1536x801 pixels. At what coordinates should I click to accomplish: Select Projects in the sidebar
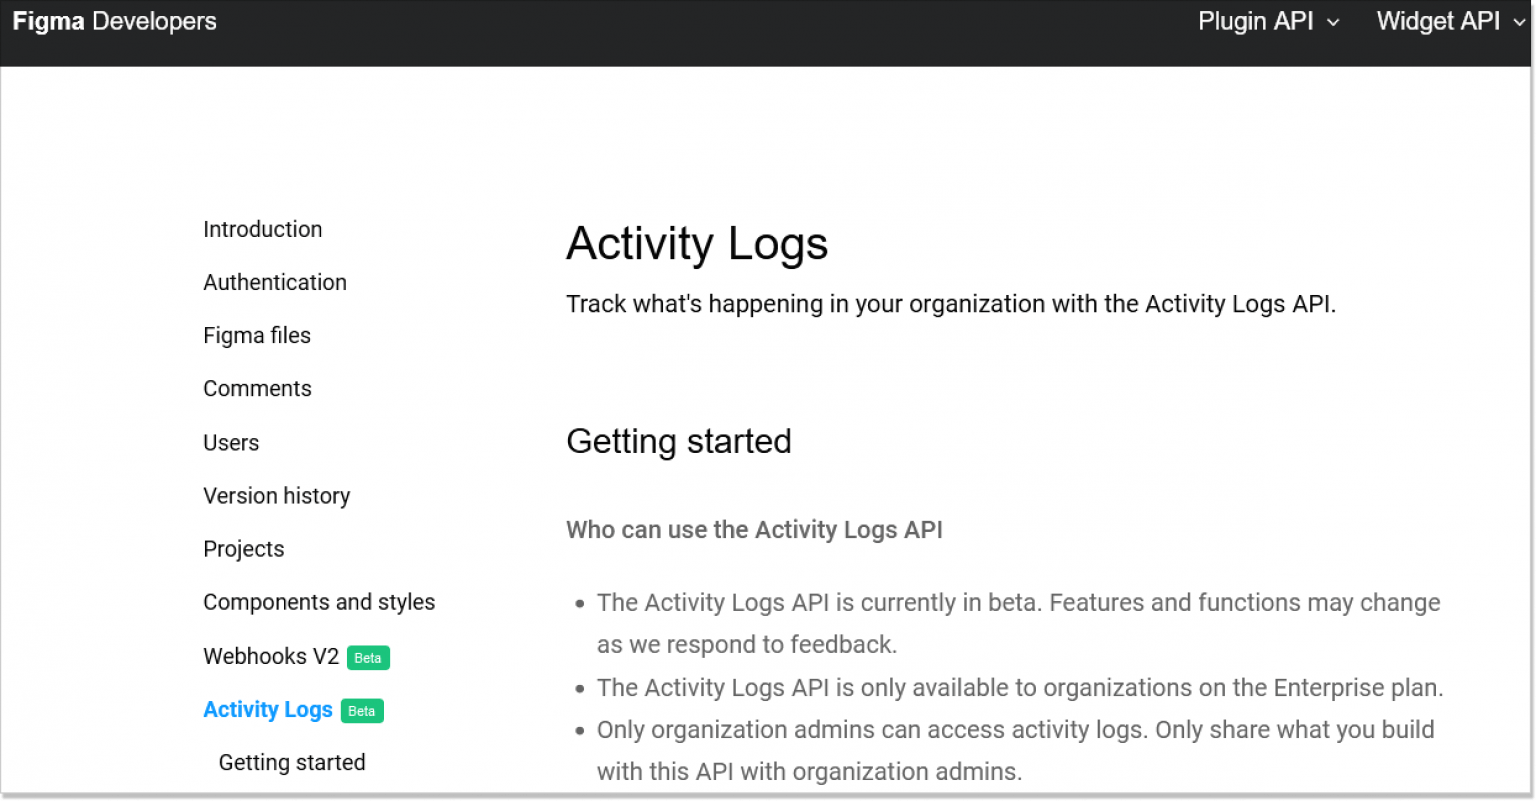243,548
